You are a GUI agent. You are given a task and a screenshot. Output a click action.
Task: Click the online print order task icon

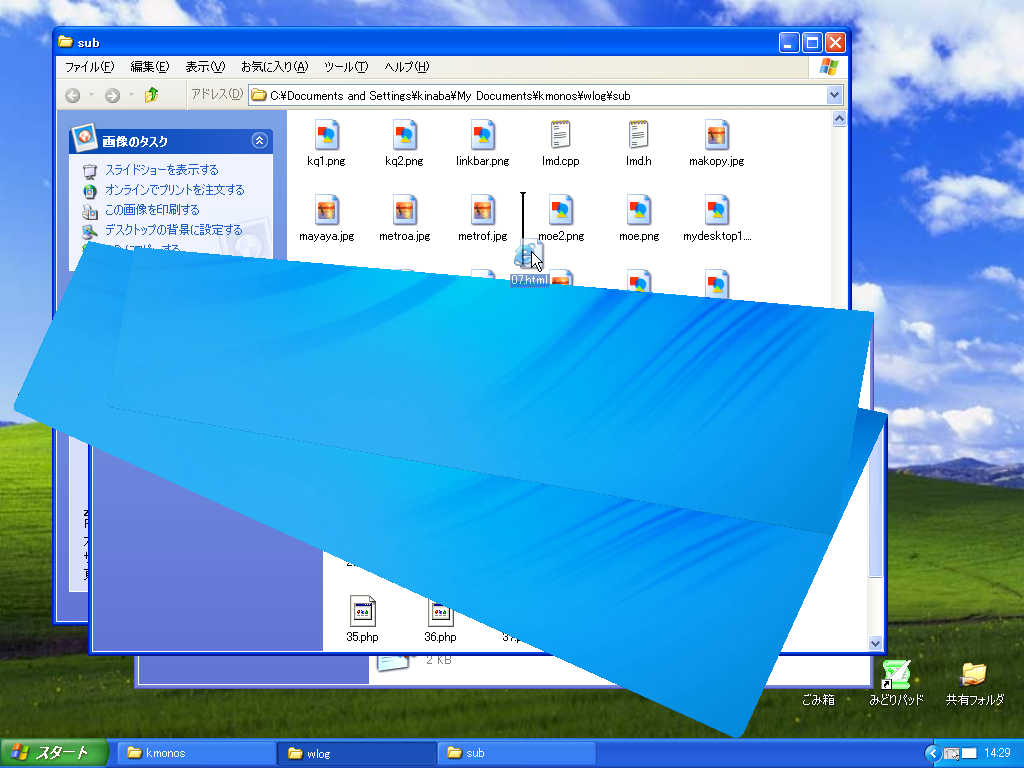tap(89, 191)
